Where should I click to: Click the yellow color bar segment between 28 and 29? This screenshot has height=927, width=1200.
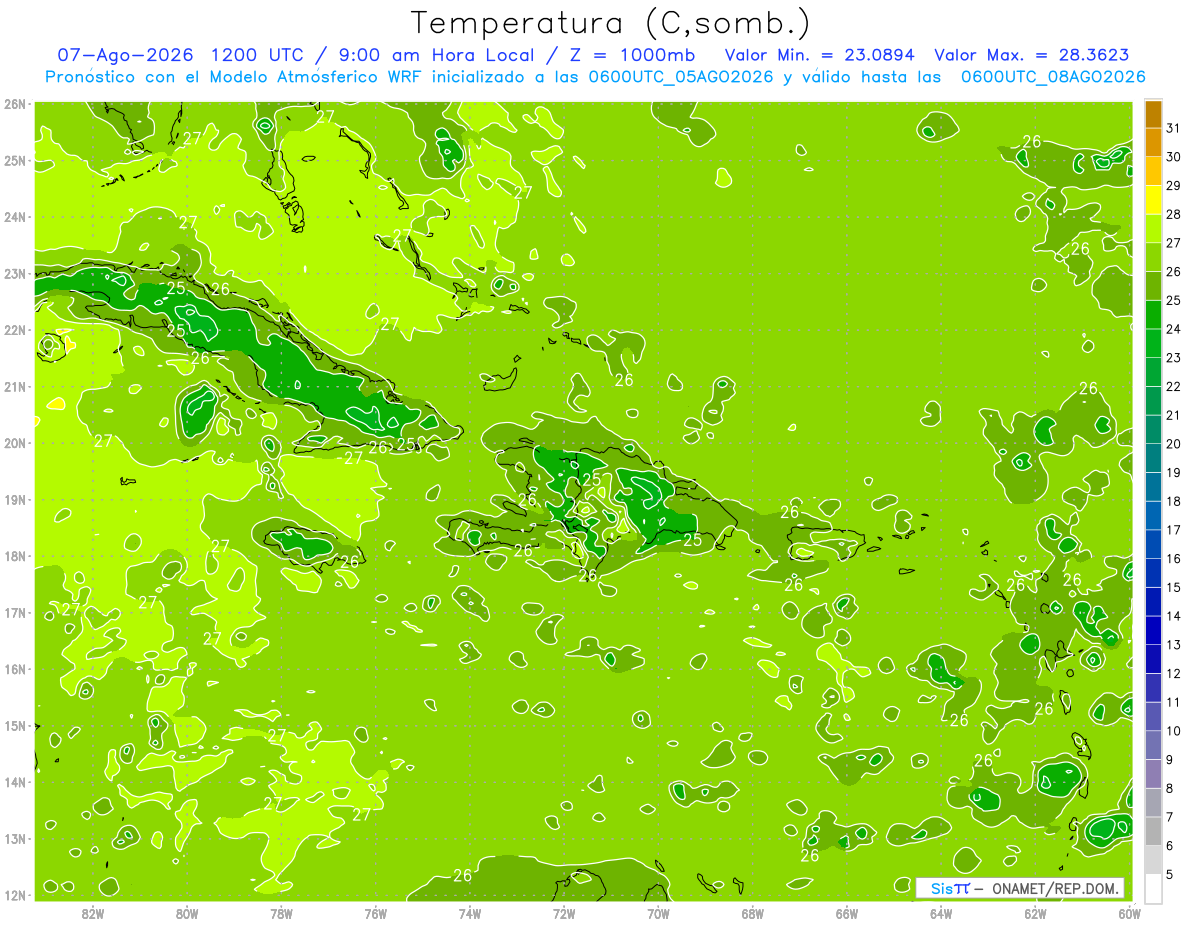pos(1153,199)
